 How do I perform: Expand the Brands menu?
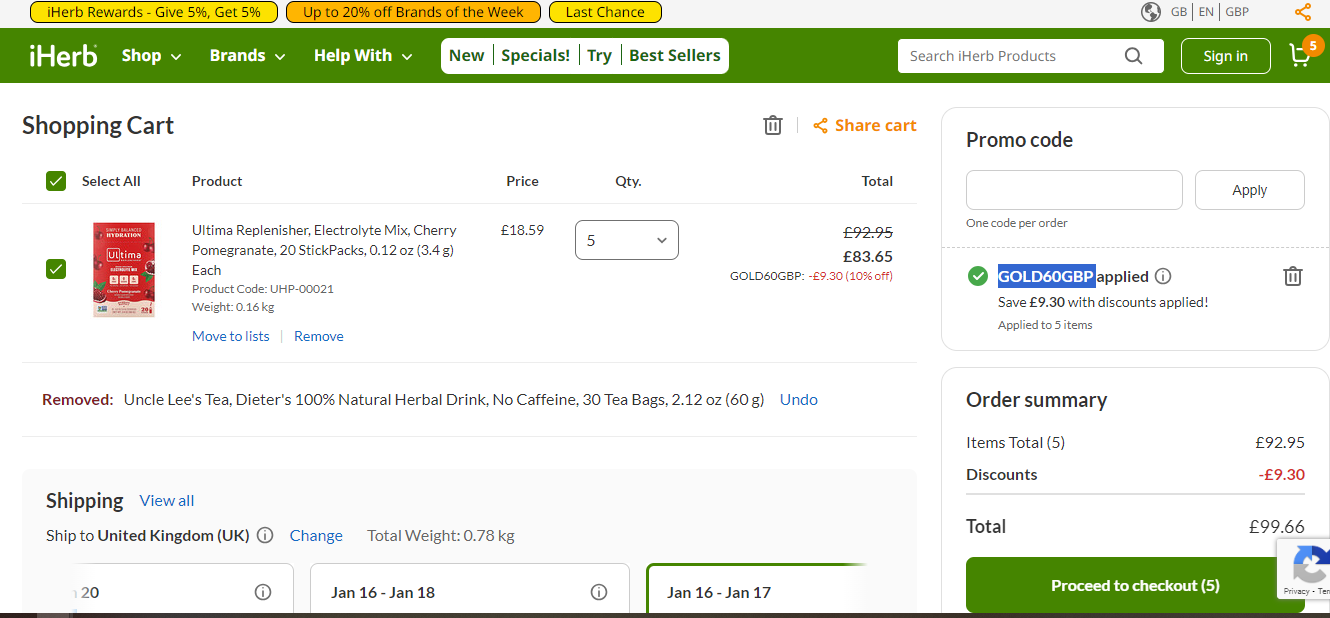[x=248, y=56]
